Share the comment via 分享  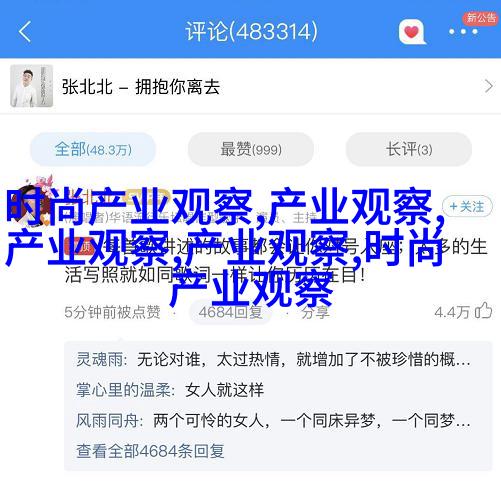coord(315,312)
